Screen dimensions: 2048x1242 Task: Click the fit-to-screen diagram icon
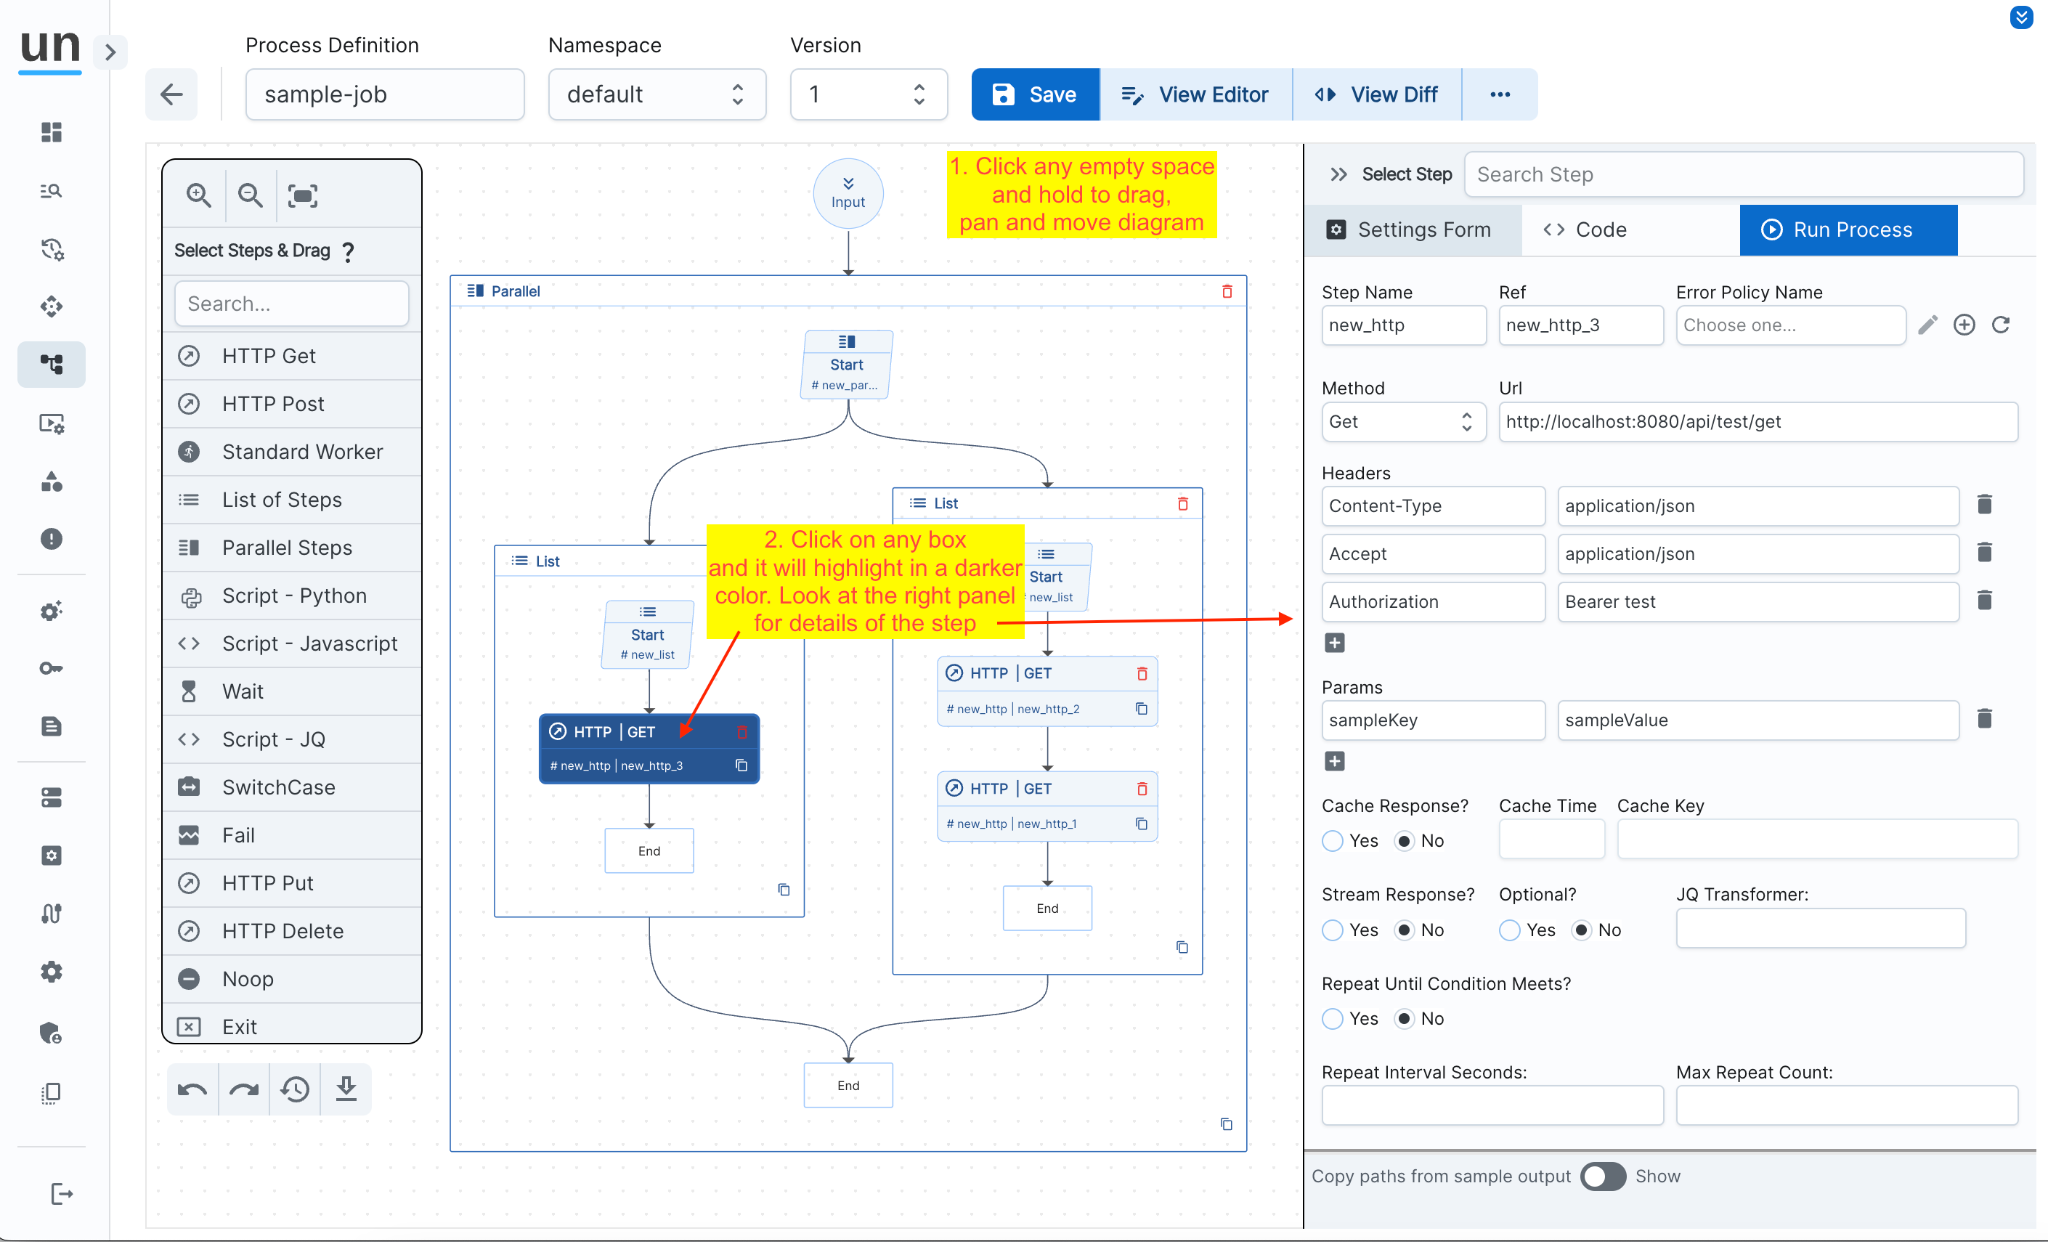pyautogui.click(x=302, y=195)
